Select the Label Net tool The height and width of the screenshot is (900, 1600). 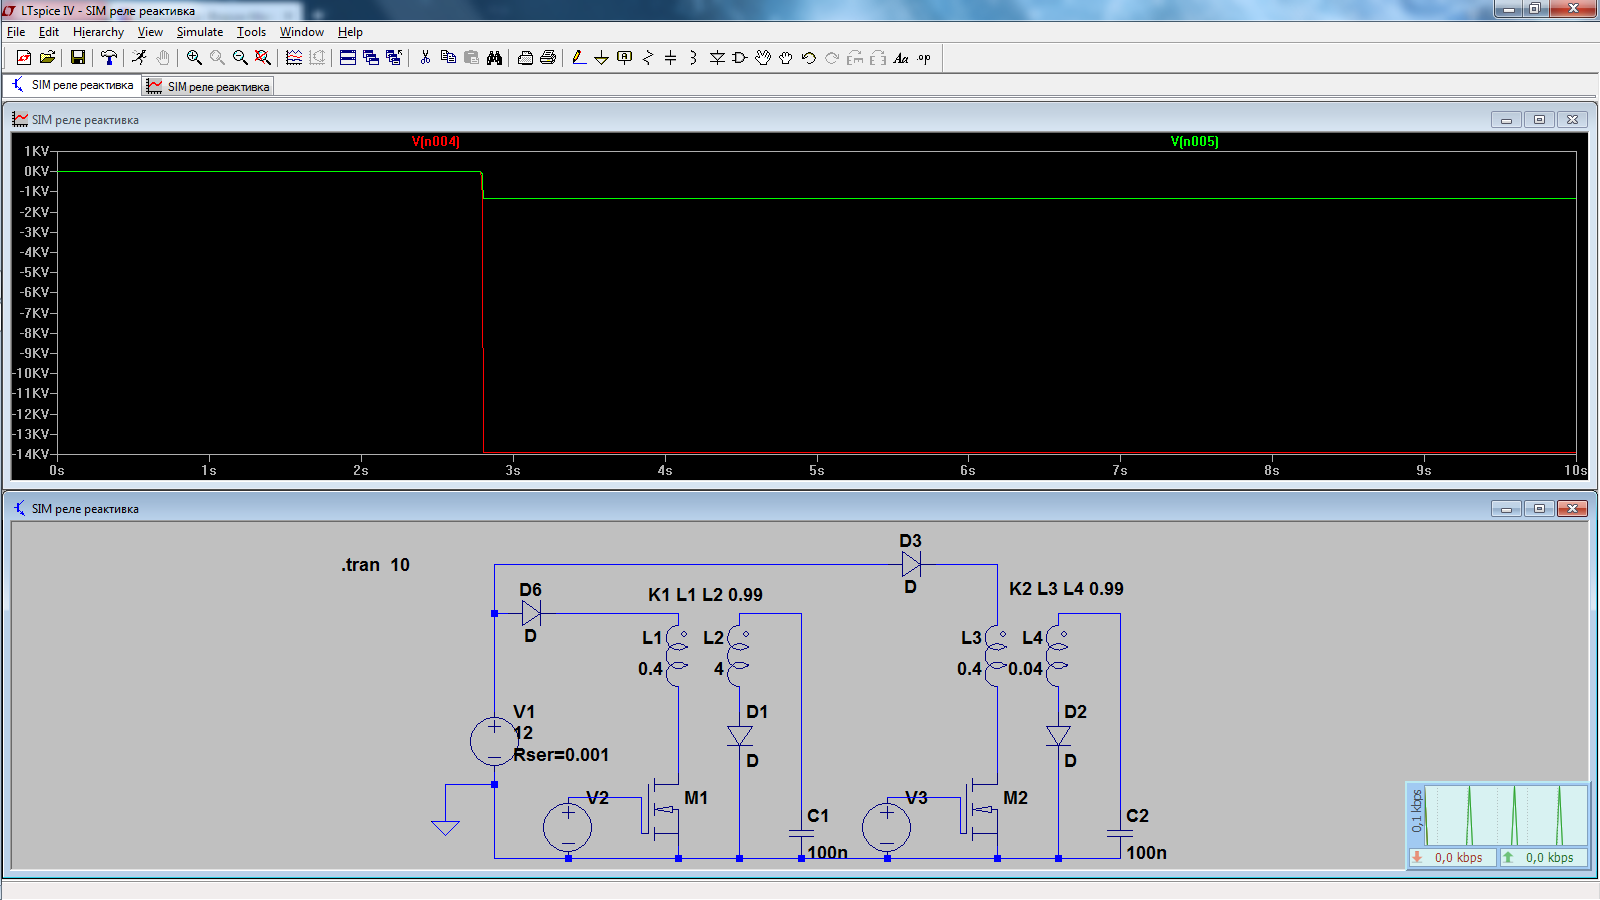625,58
